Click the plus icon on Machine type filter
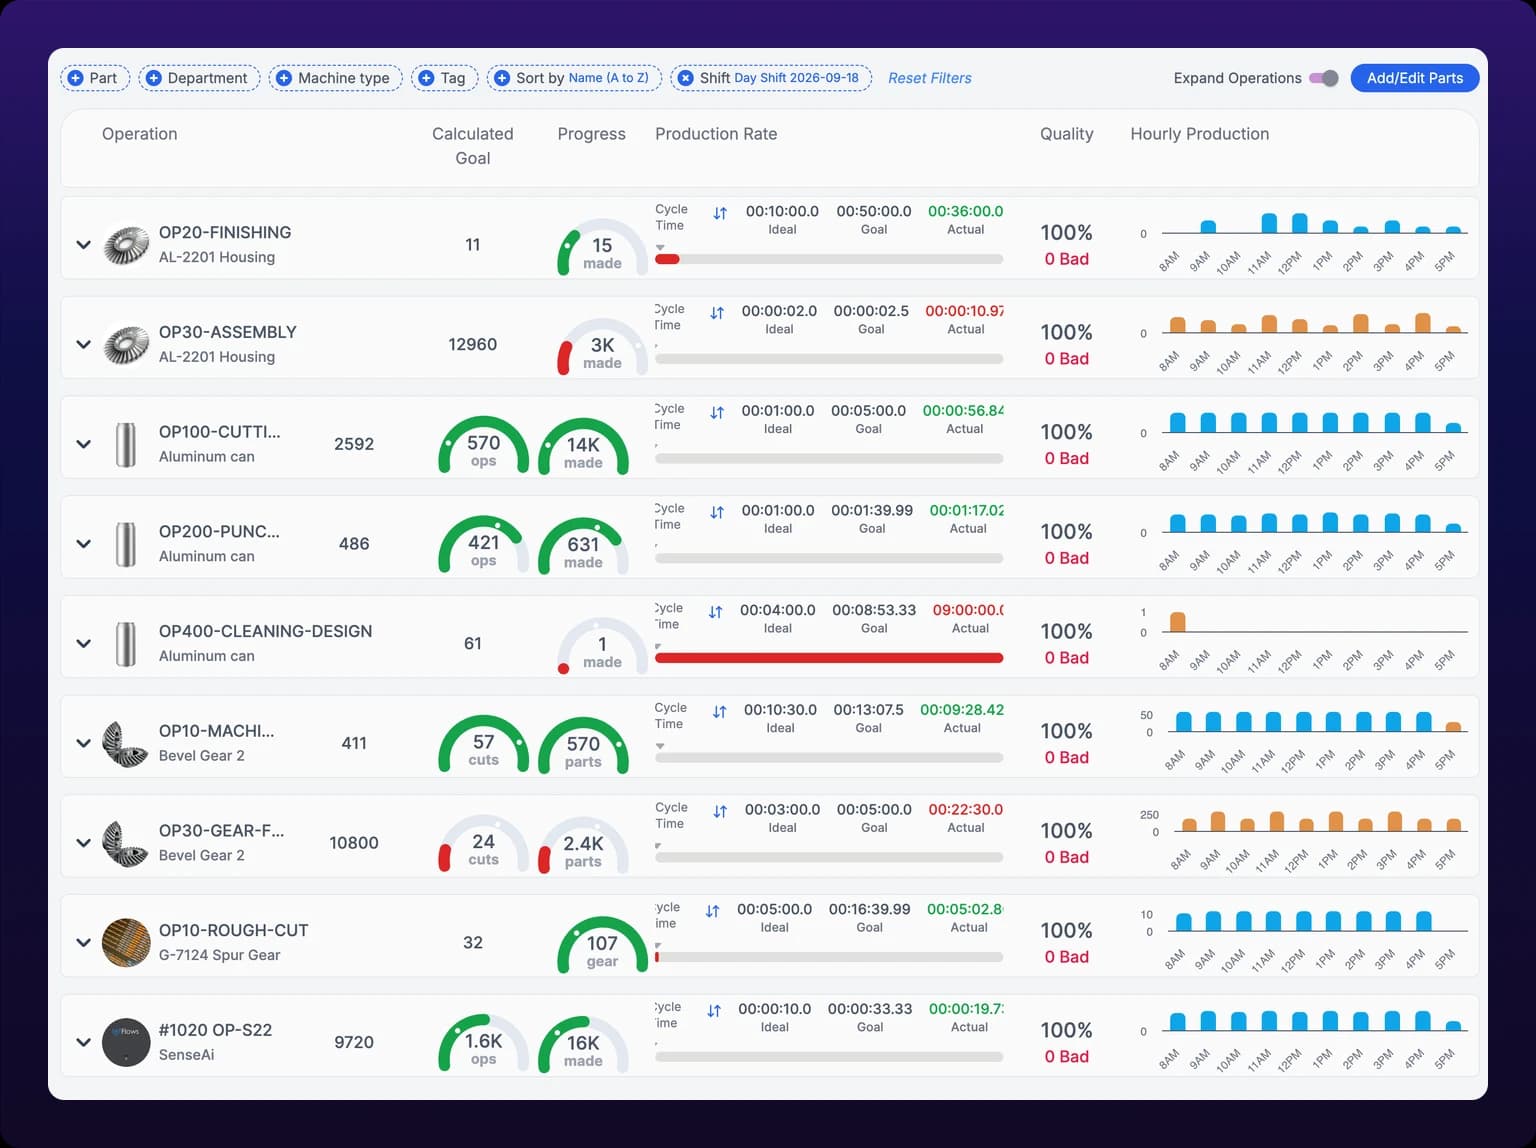 284,78
